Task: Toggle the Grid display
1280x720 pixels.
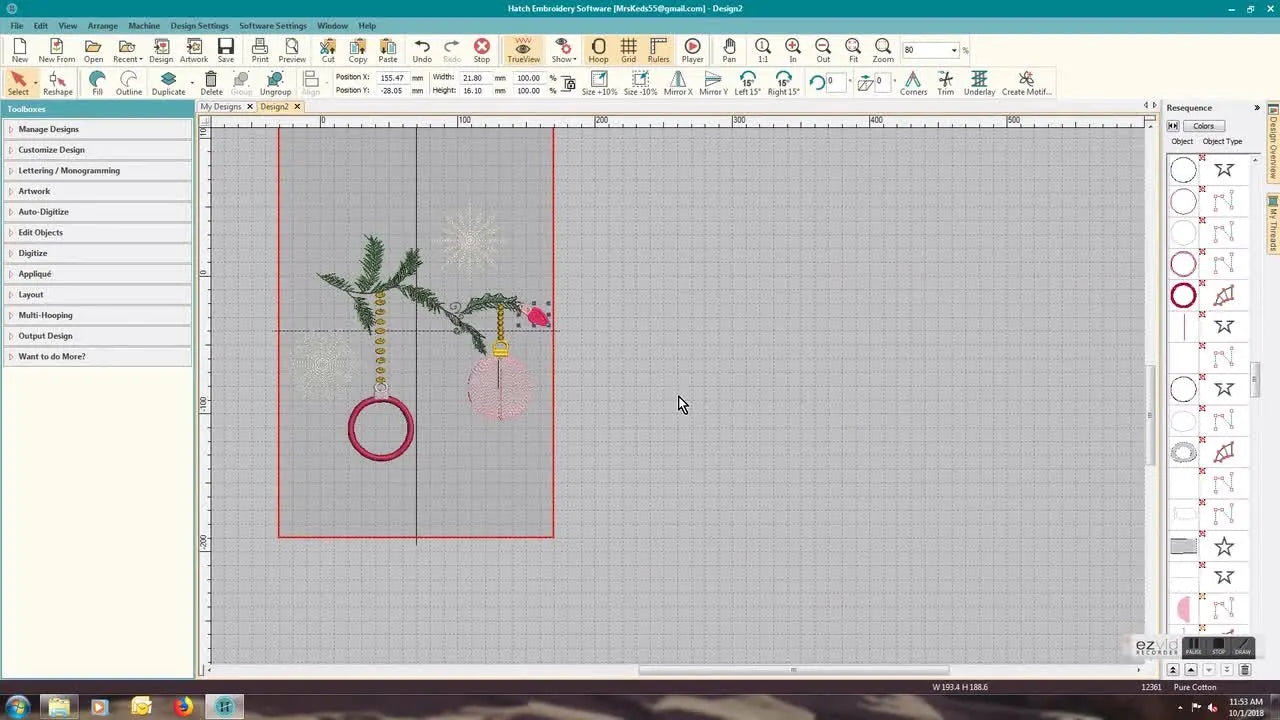Action: tap(628, 51)
